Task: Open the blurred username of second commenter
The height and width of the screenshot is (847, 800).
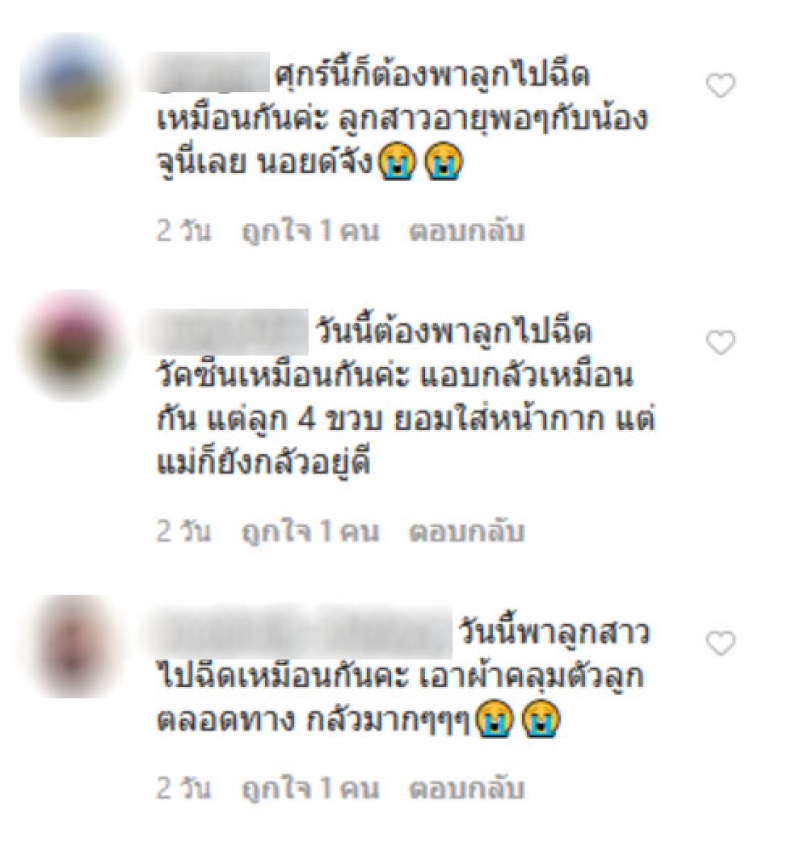Action: tap(225, 332)
